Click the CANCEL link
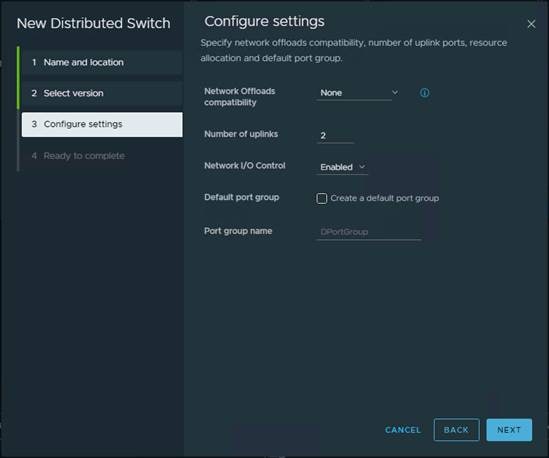Screen dimensions: 549x458 [403, 430]
